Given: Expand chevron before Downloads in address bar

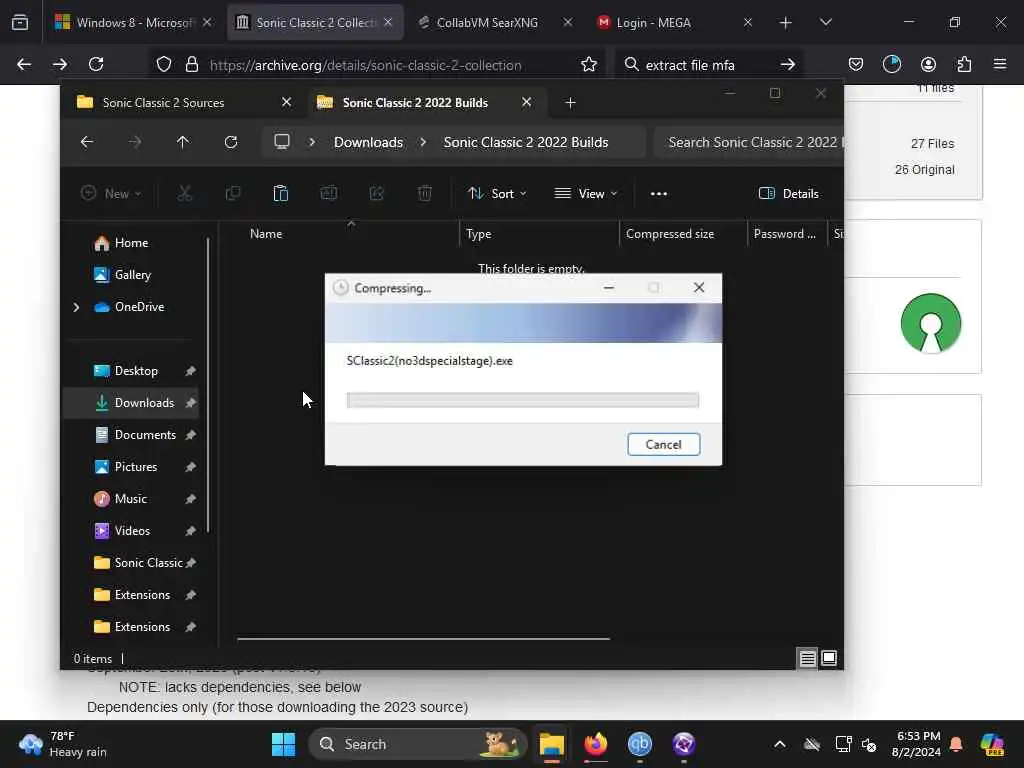Looking at the screenshot, I should click(312, 142).
